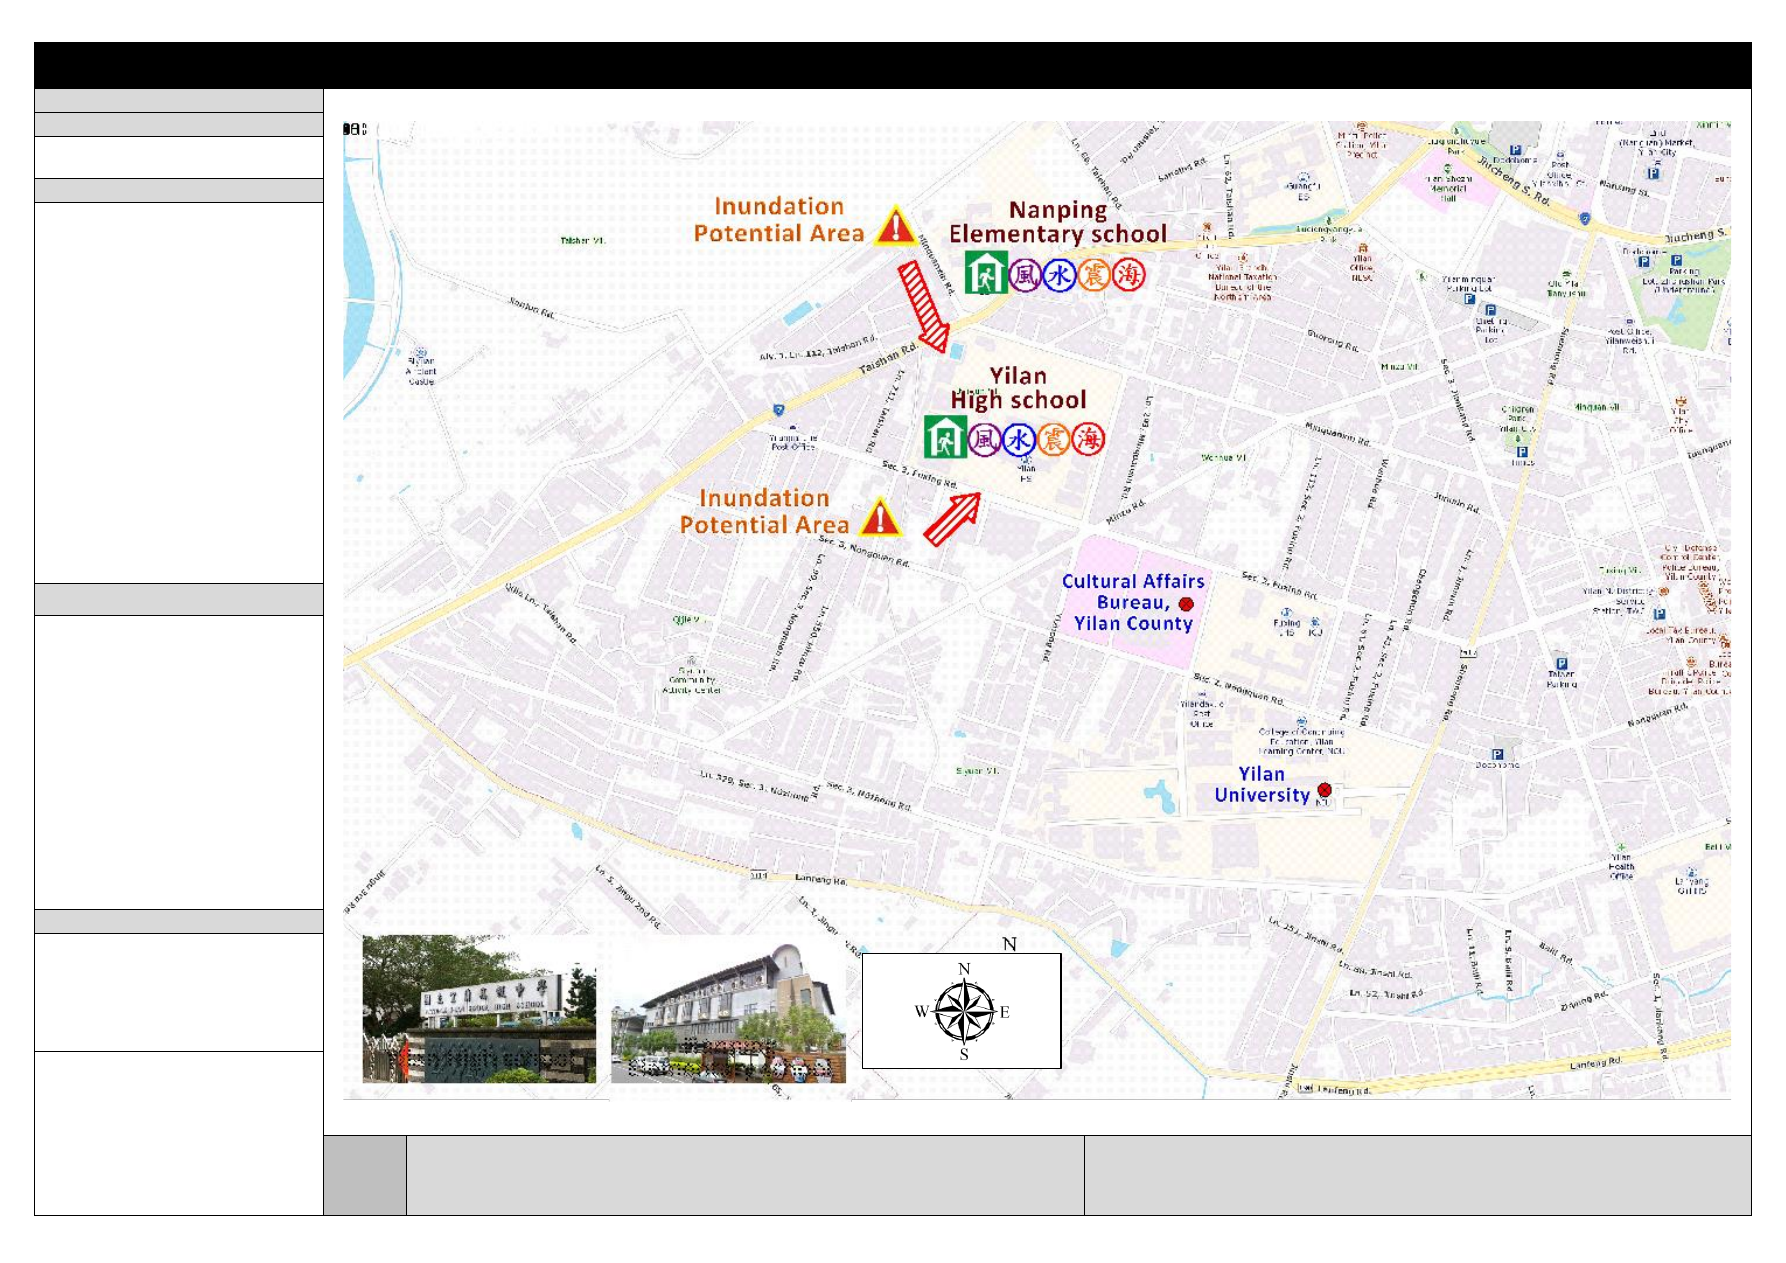This screenshot has width=1786, height=1263.
Task: Click the Sec. 3, Nongquan Rd. road label
Action: pyautogui.click(x=864, y=552)
